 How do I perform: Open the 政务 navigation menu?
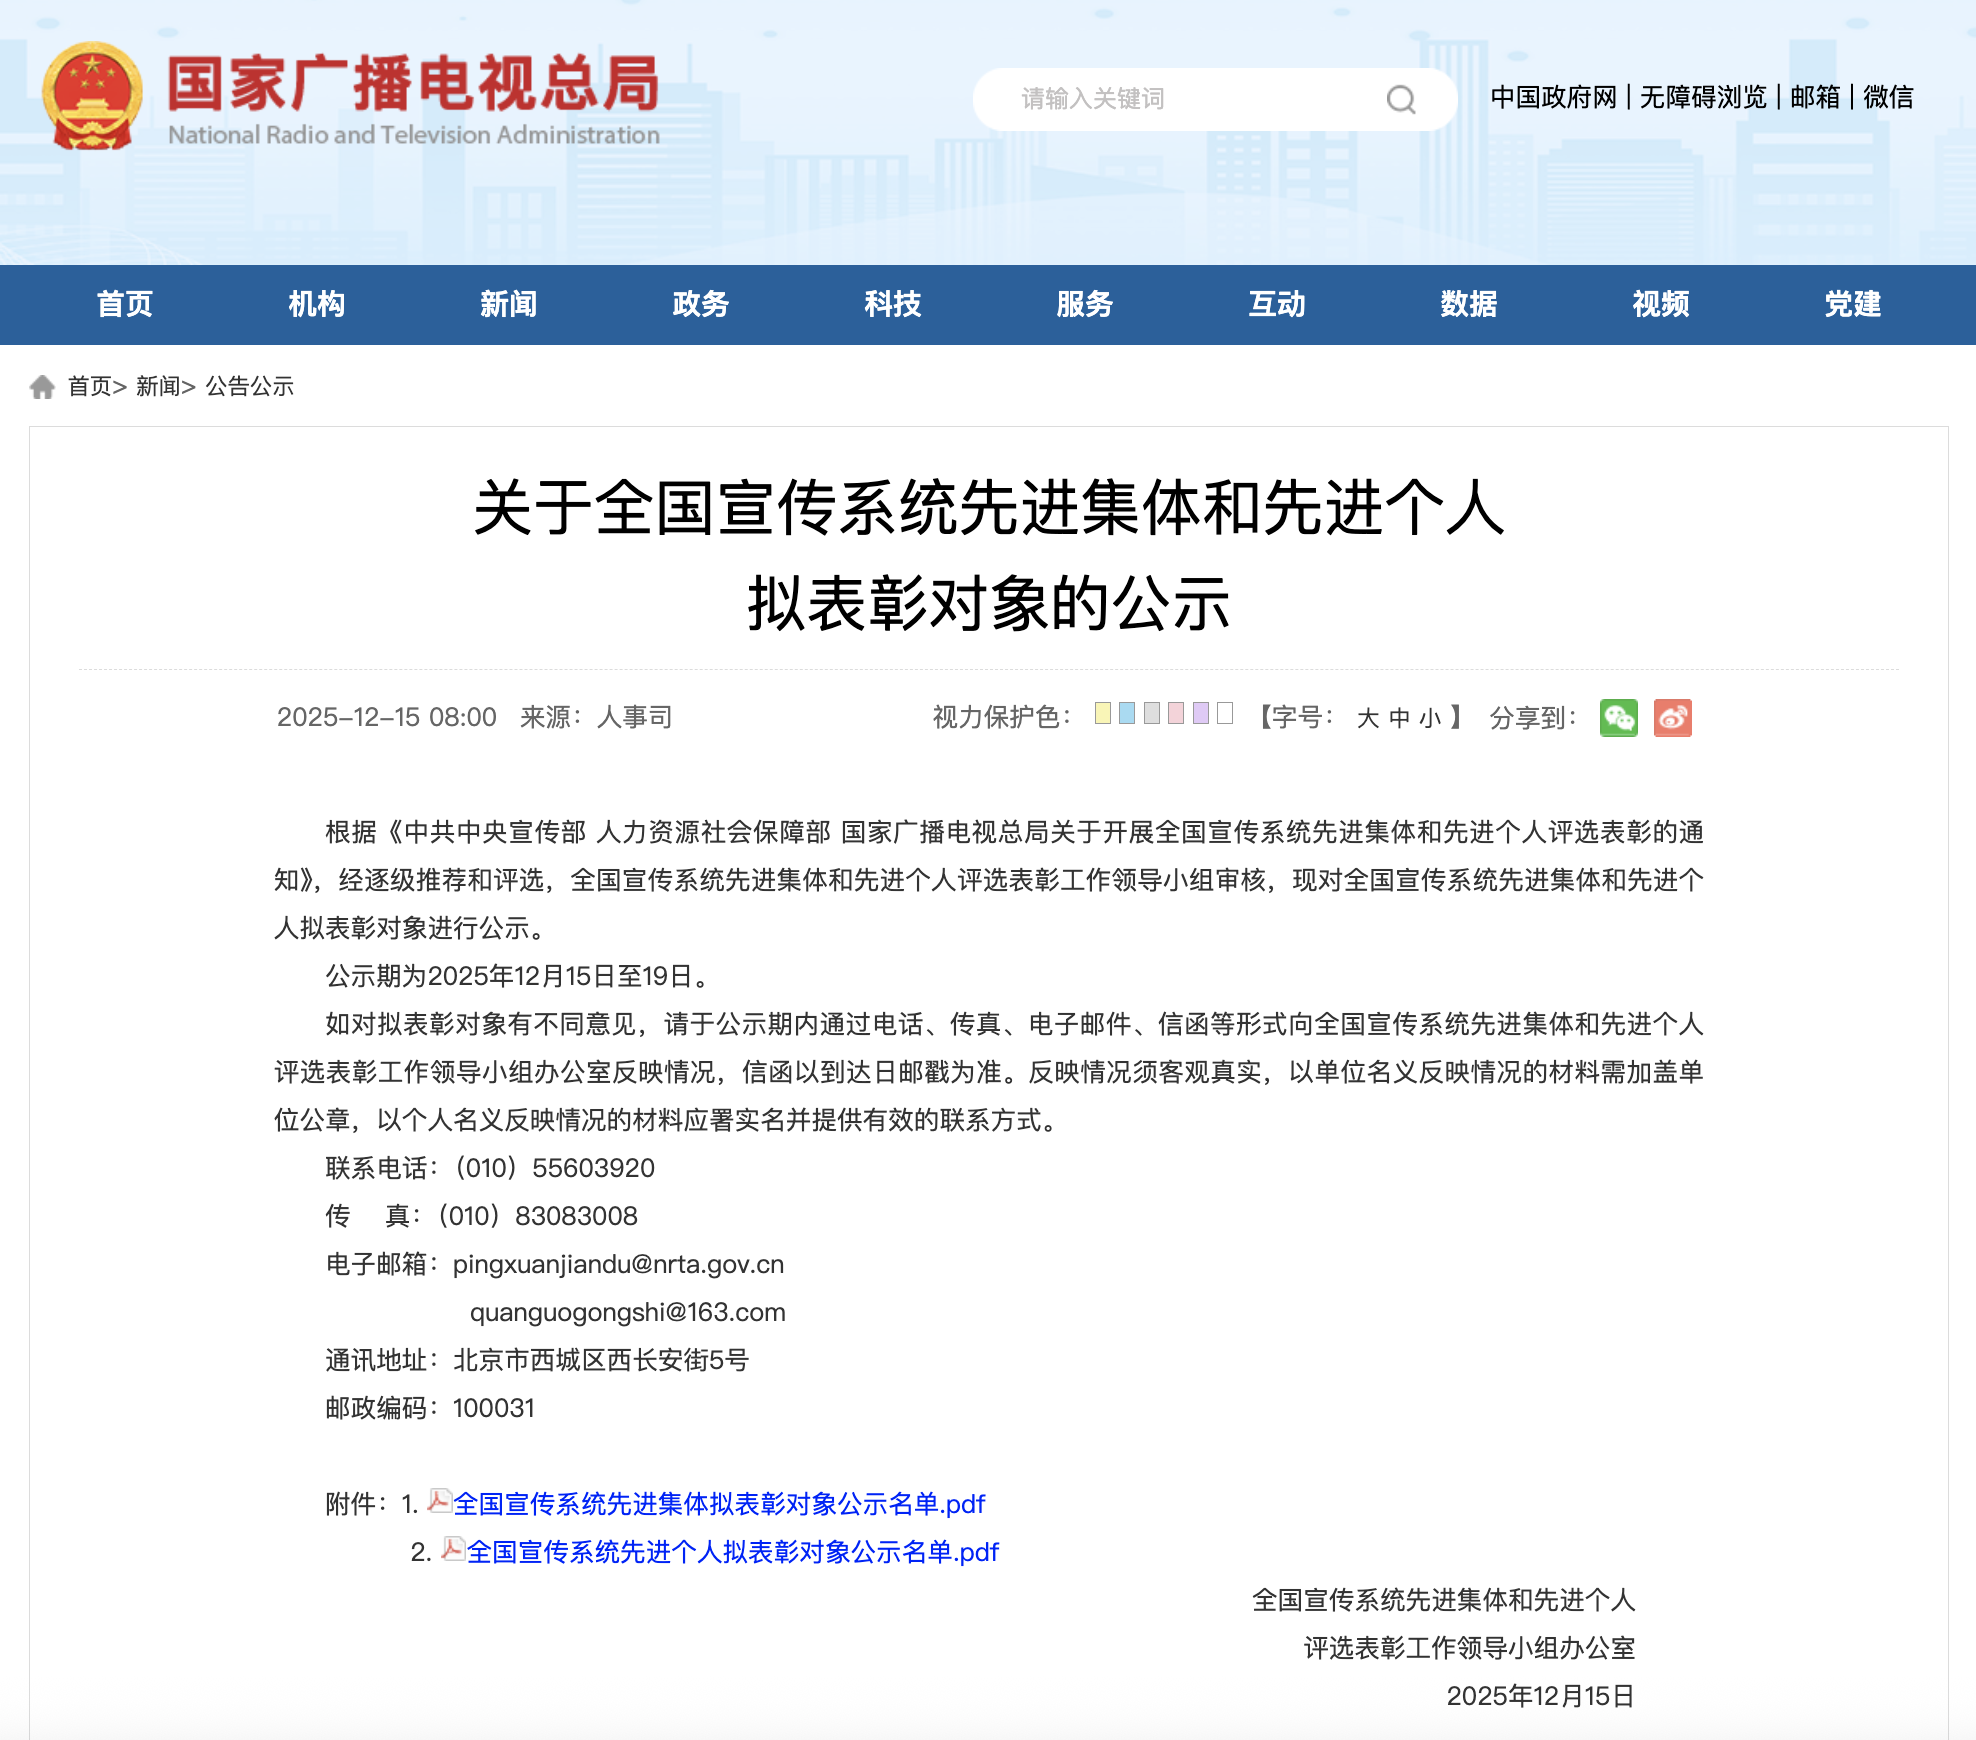pos(700,304)
